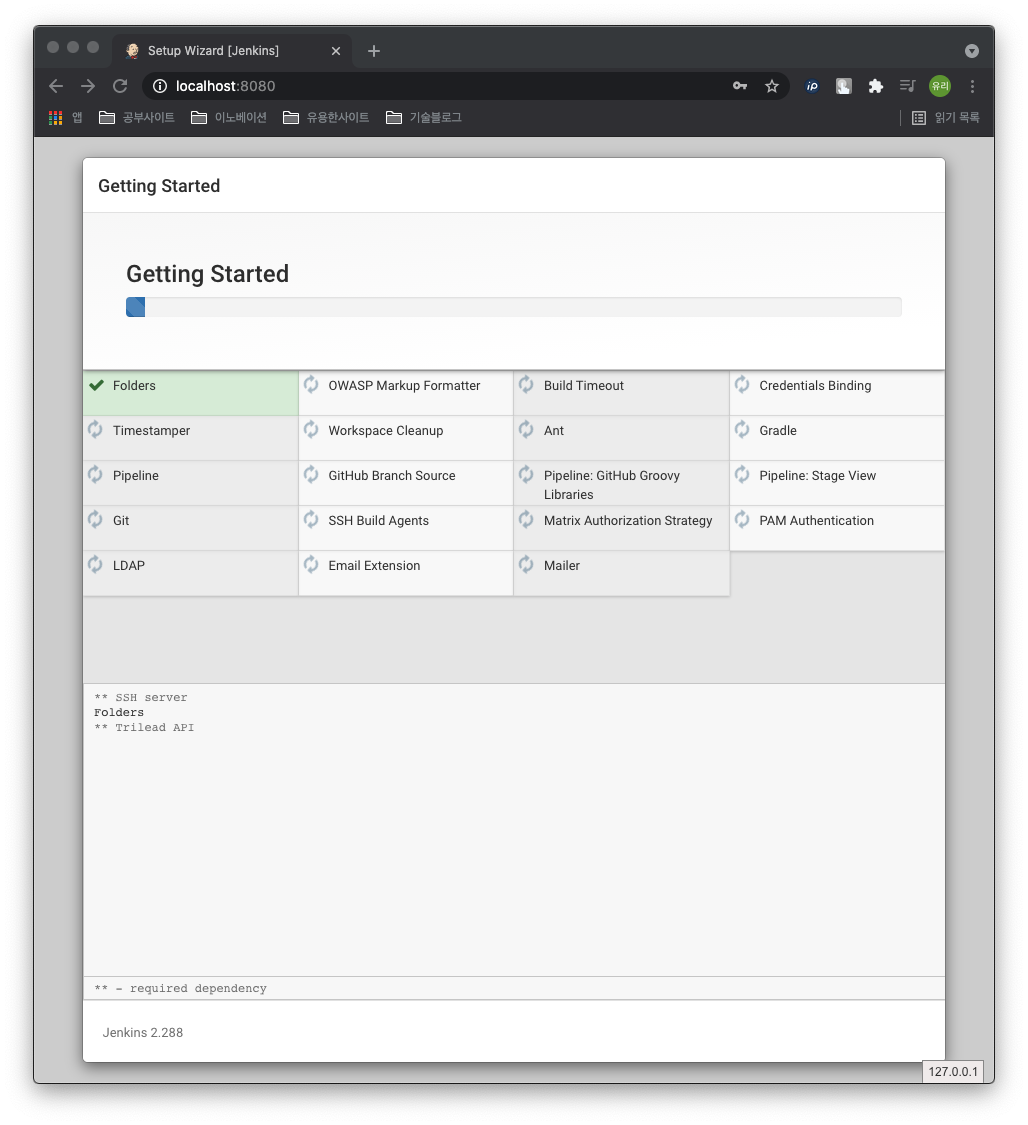Image resolution: width=1028 pixels, height=1125 pixels.
Task: View site information for localhost
Action: pos(160,86)
